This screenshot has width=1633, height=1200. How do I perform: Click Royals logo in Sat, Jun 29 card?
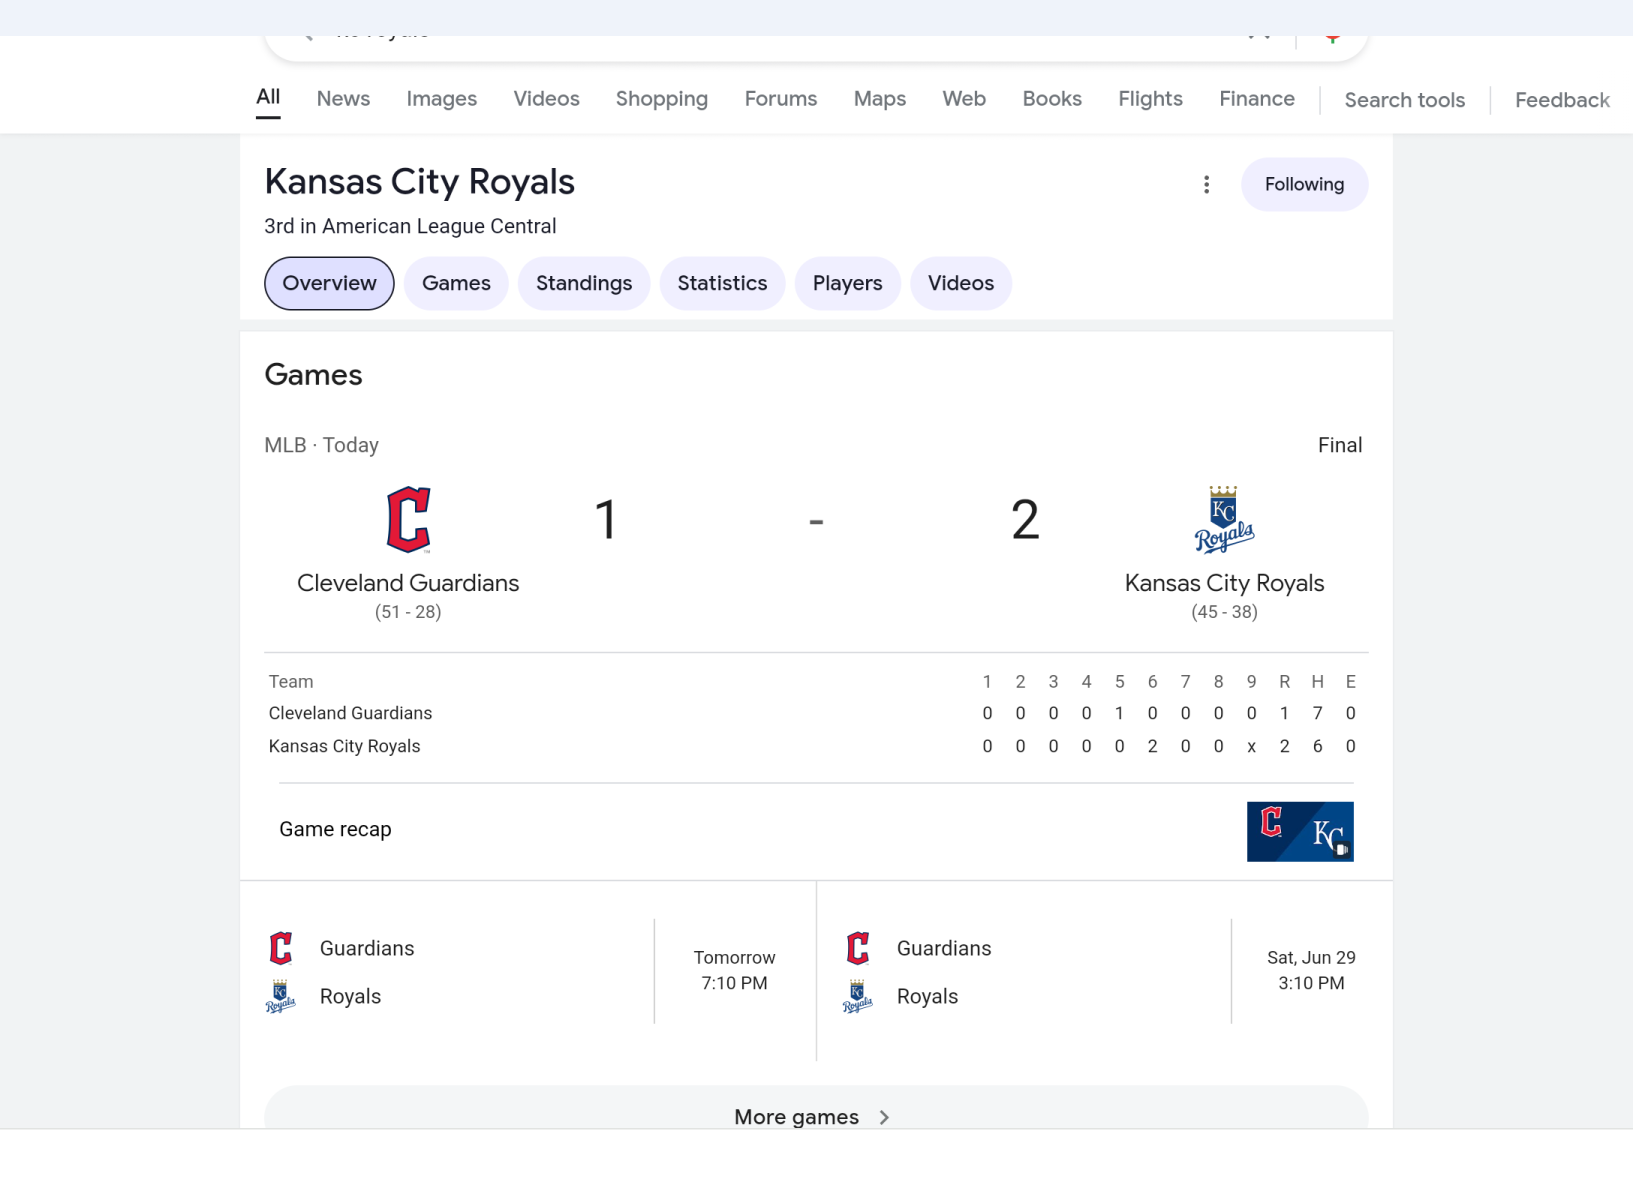coord(858,996)
